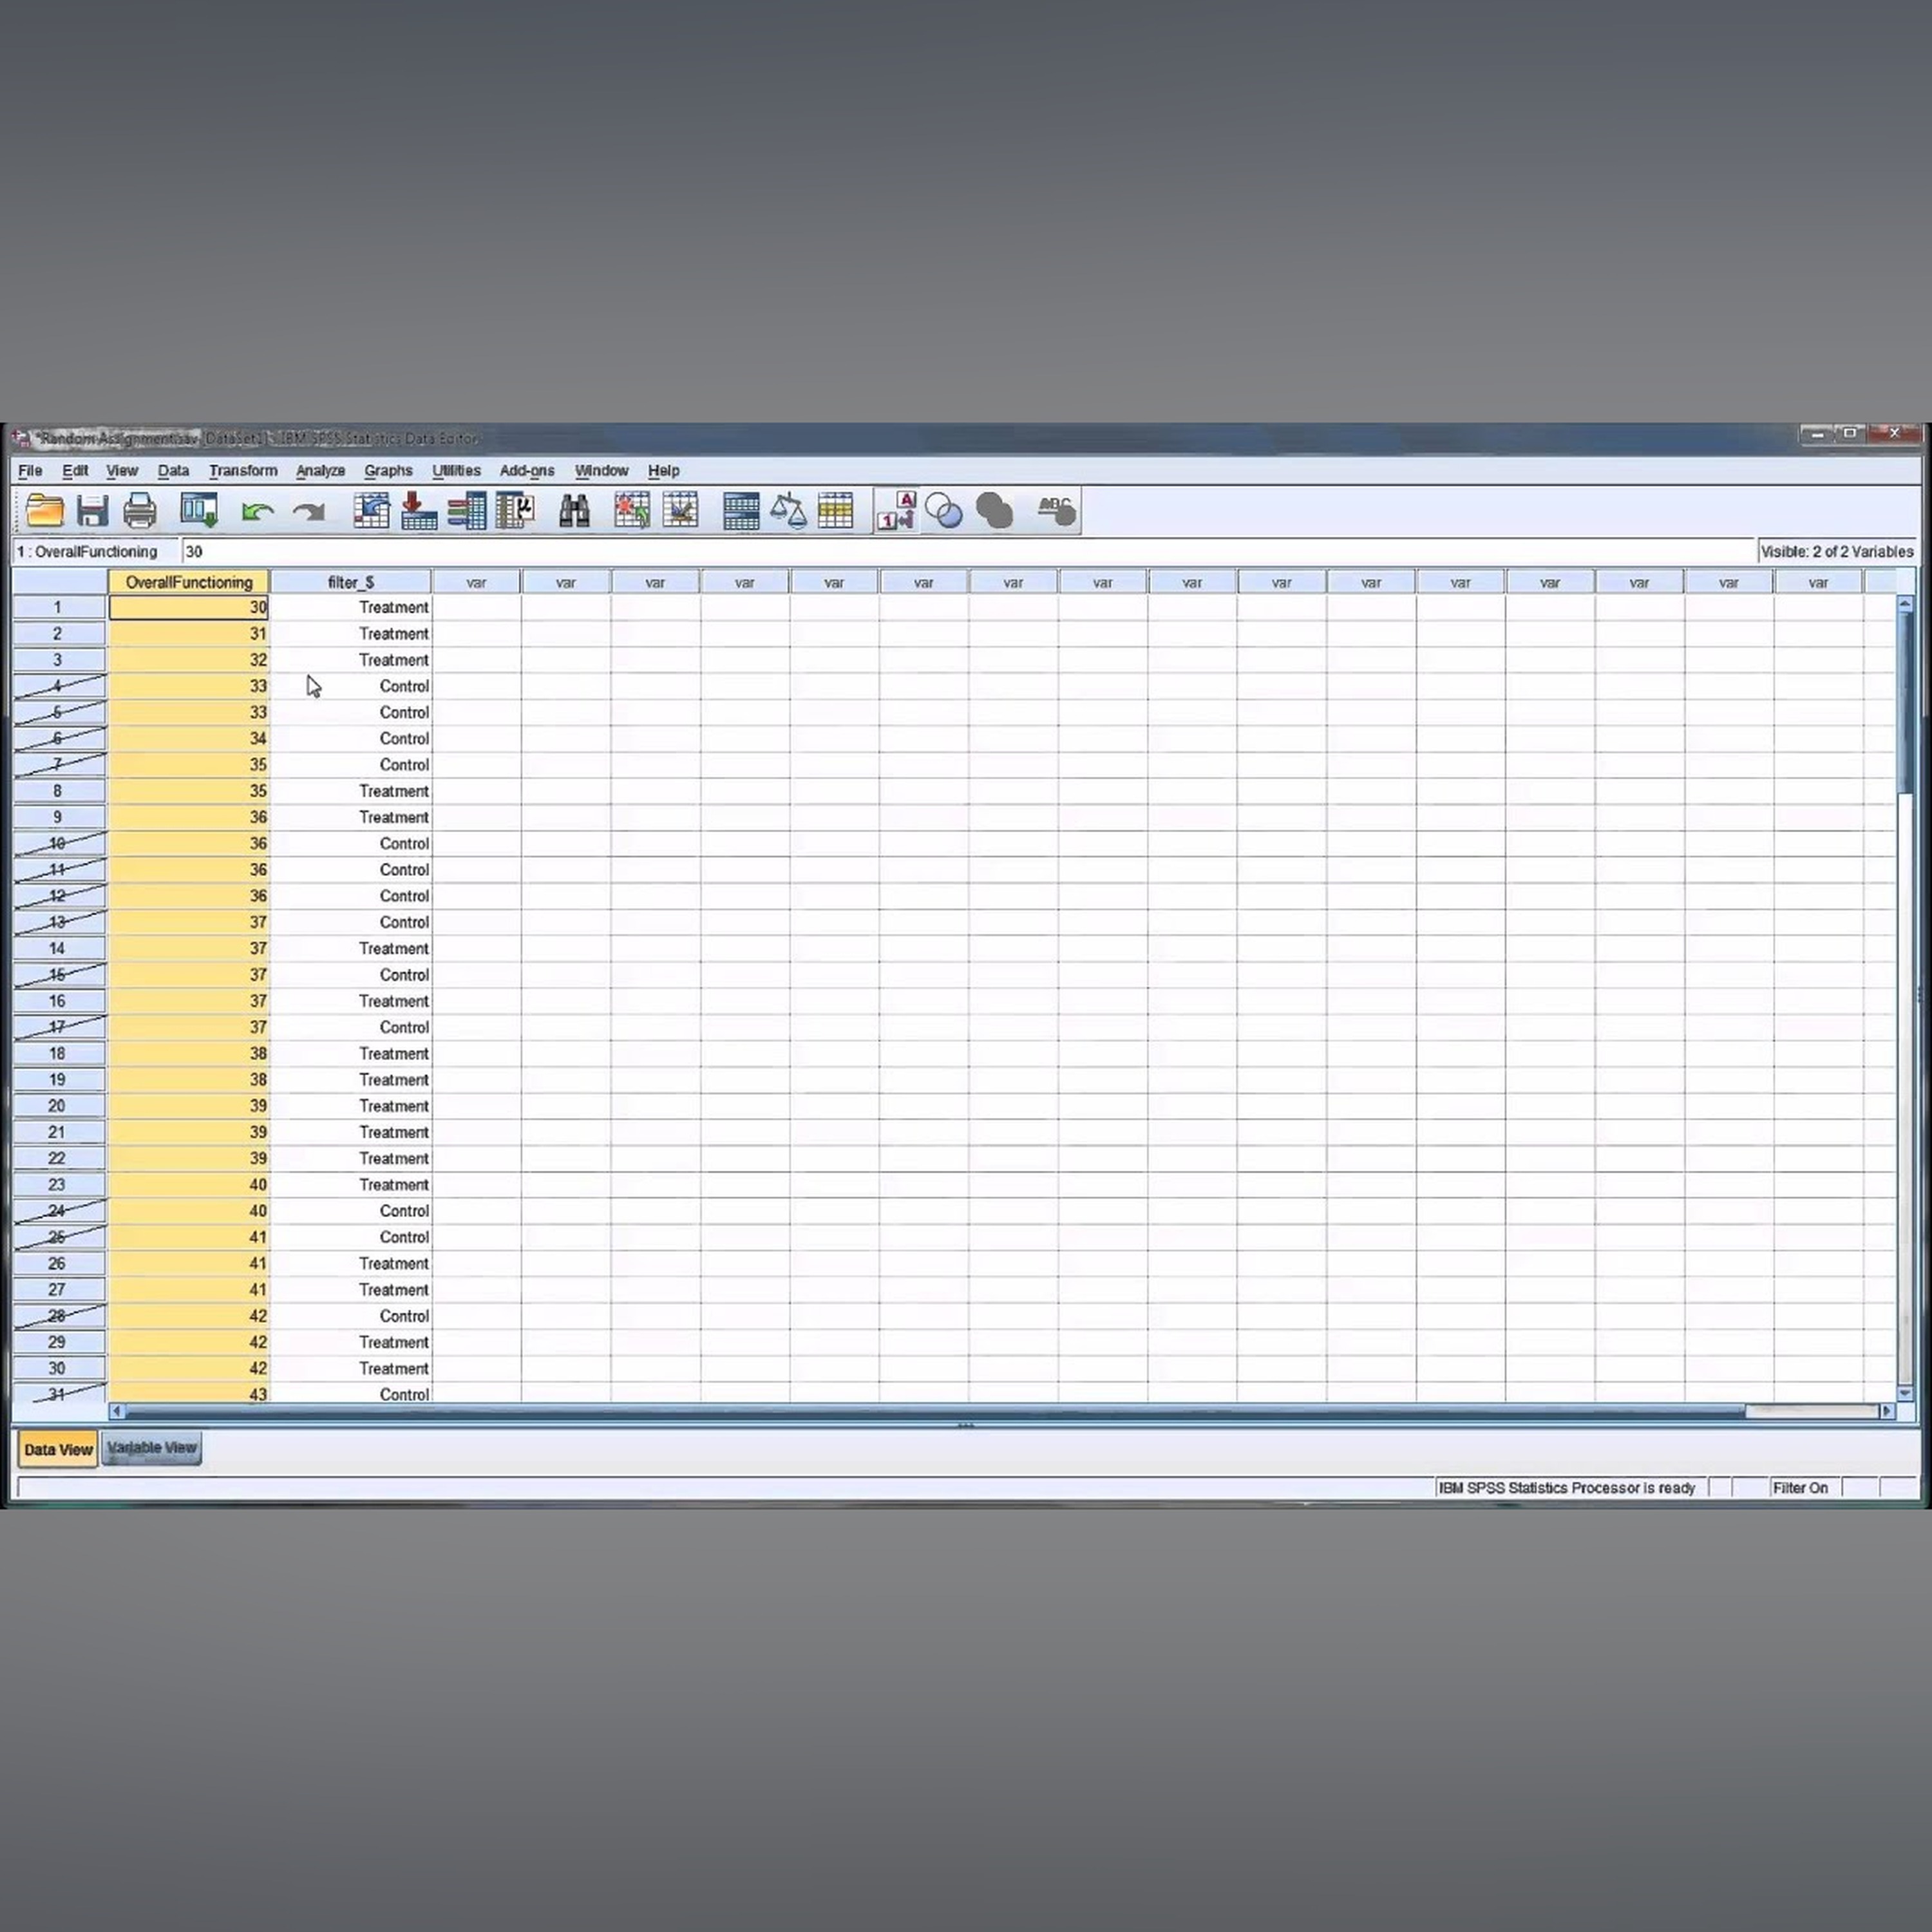Image resolution: width=1932 pixels, height=1932 pixels.
Task: Open the File menu
Action: coord(30,471)
